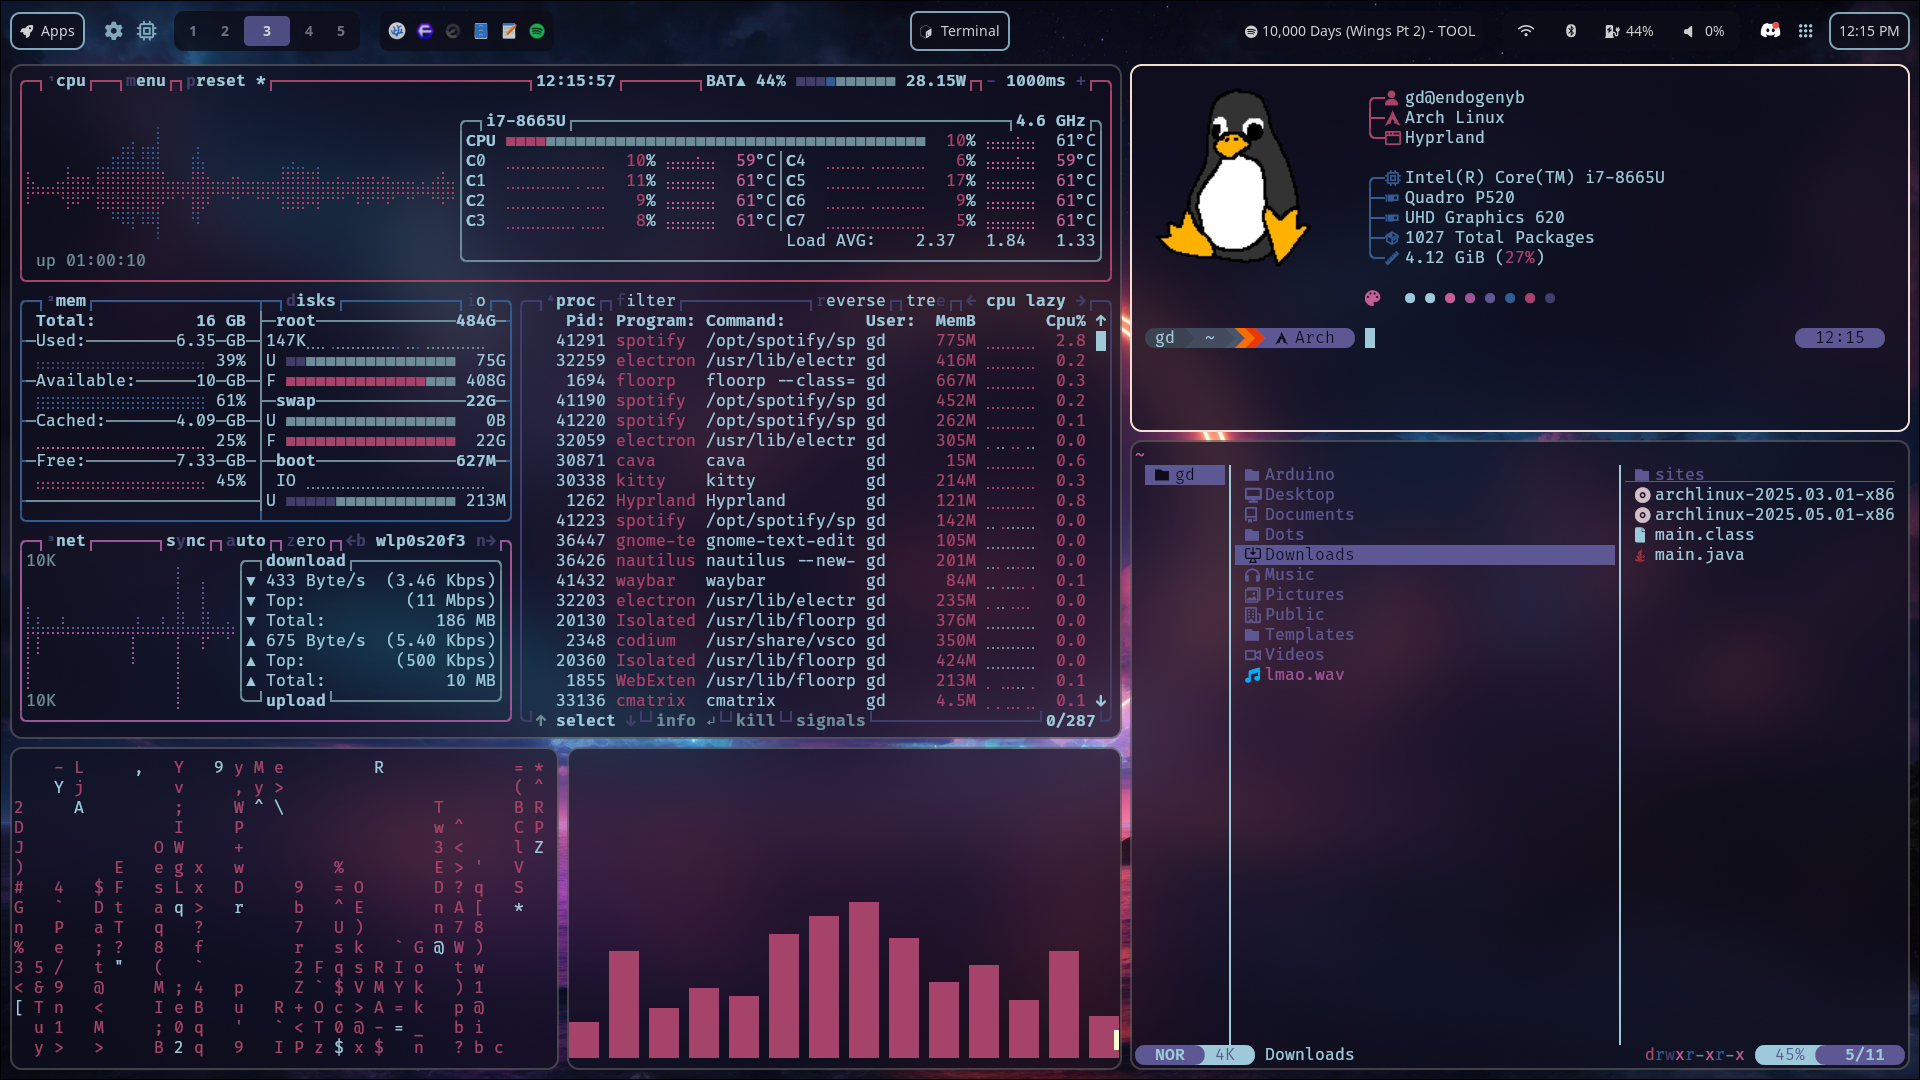
Task: Click the kill option in btop proc footer
Action: click(756, 720)
